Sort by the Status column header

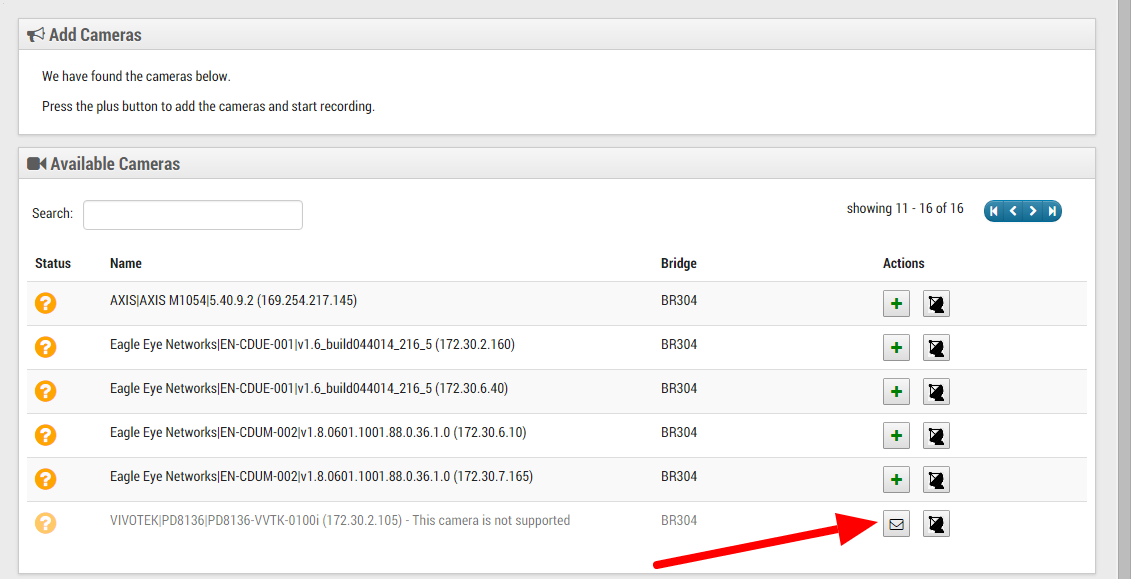coord(53,263)
